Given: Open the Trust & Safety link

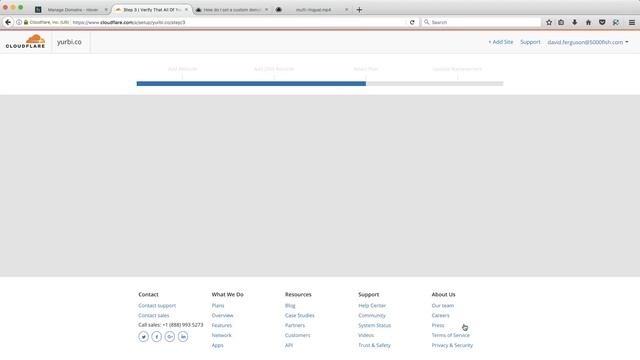Looking at the screenshot, I should click(x=374, y=345).
